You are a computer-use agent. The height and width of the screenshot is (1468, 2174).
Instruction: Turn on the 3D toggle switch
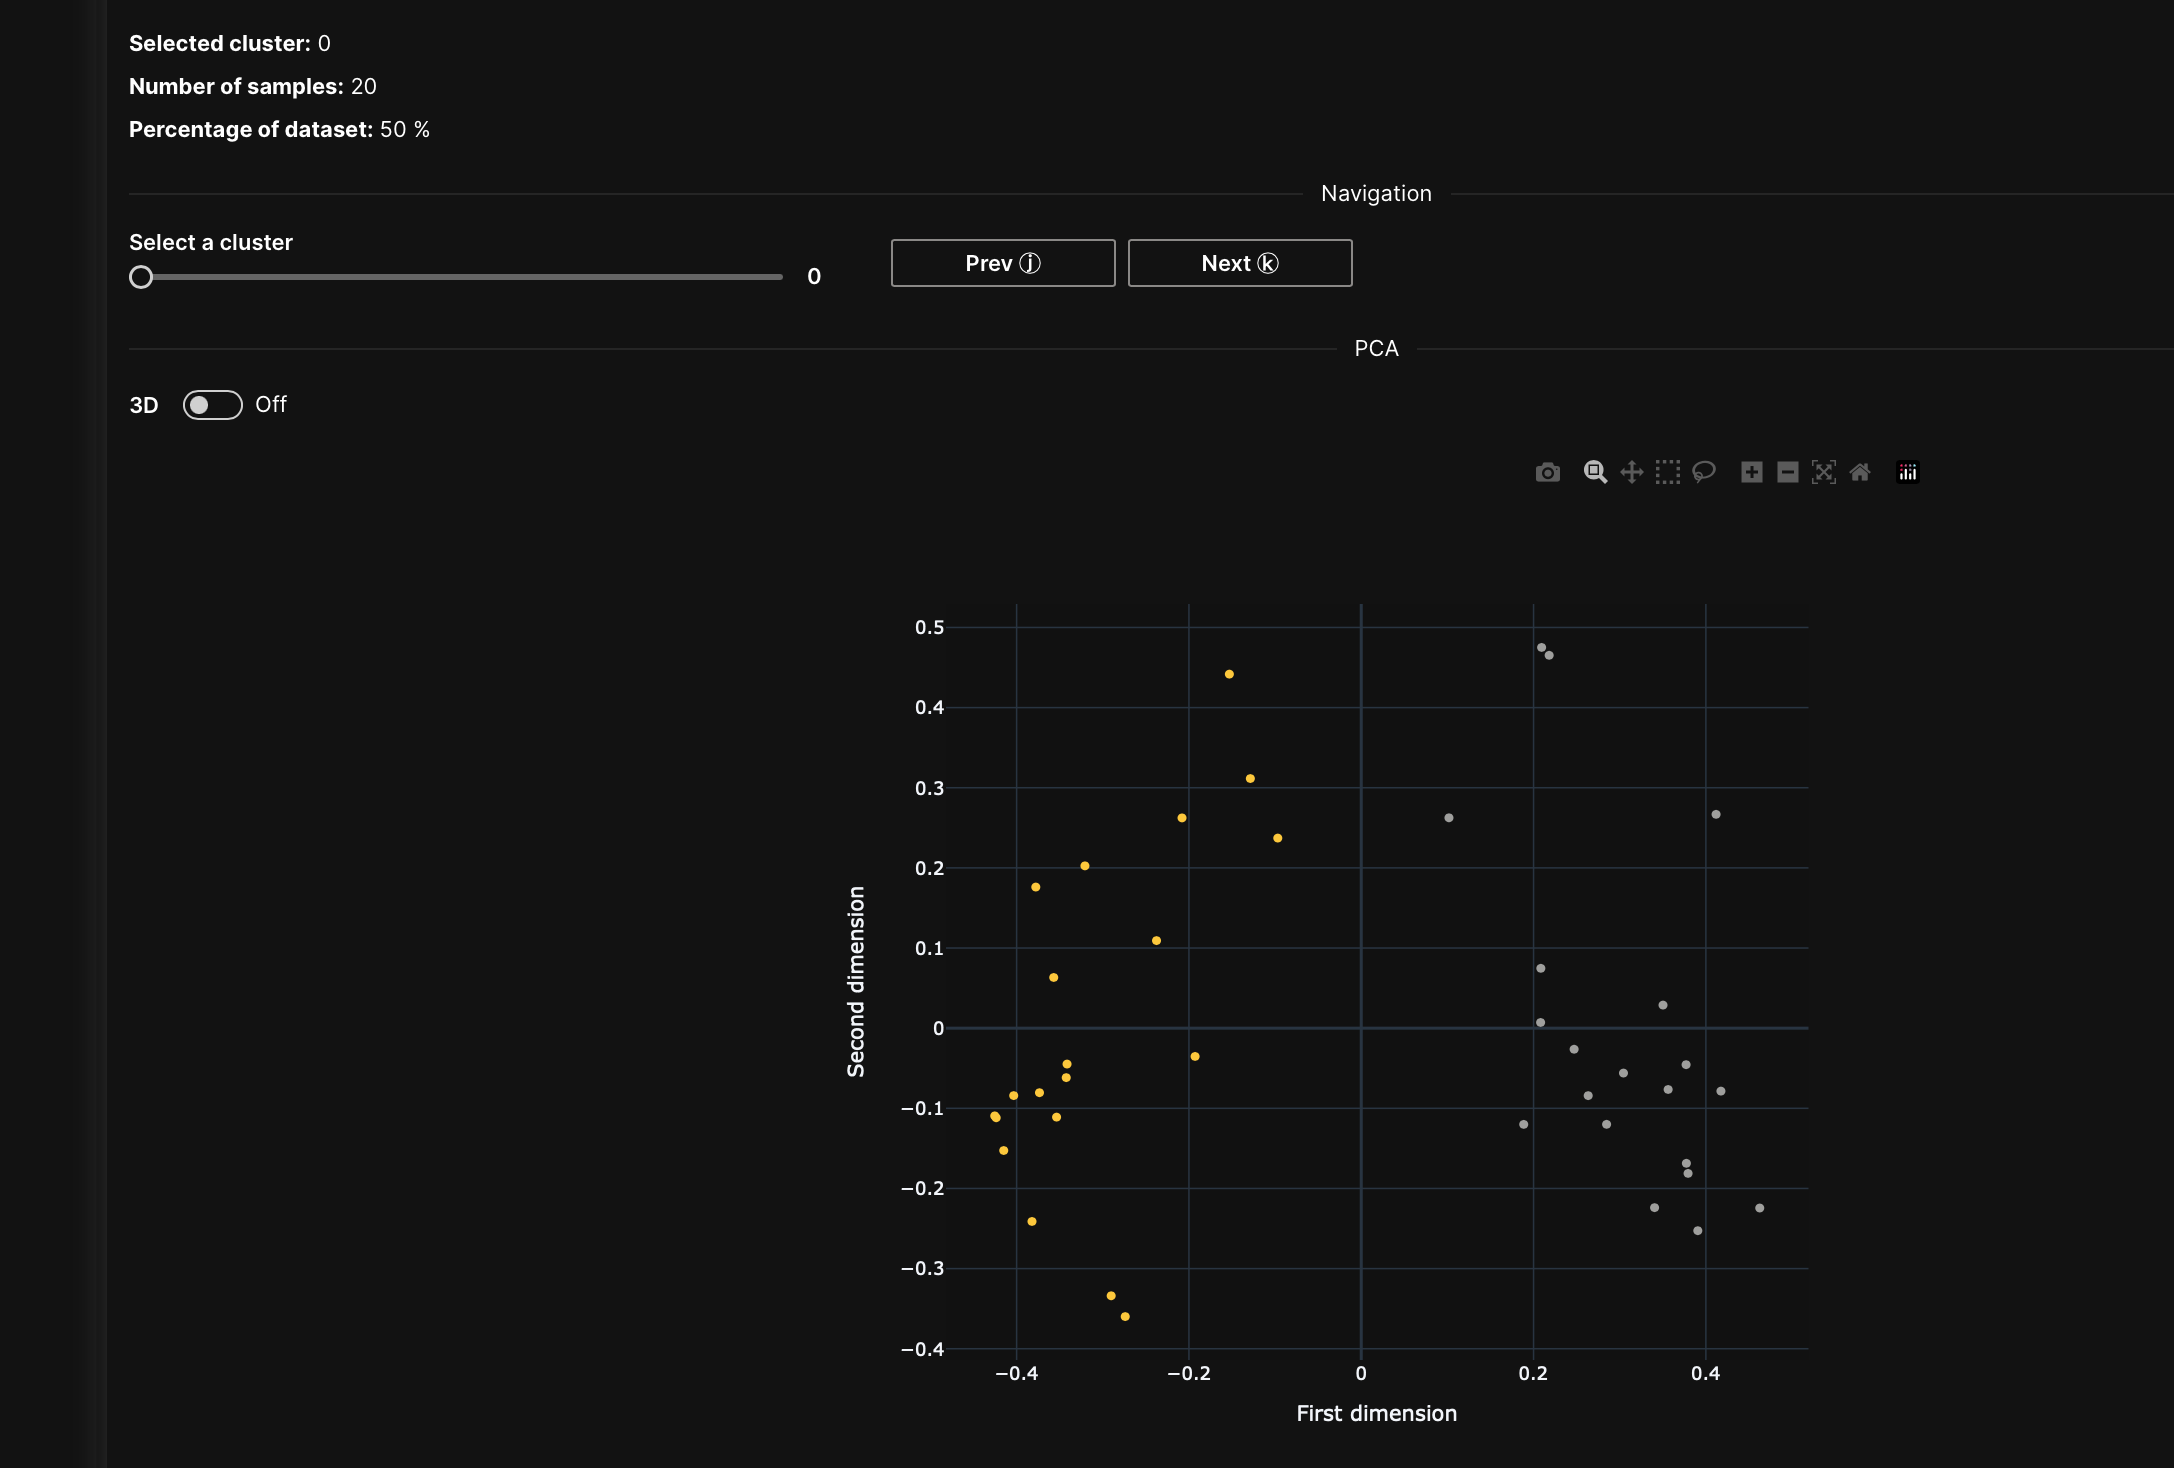tap(212, 405)
